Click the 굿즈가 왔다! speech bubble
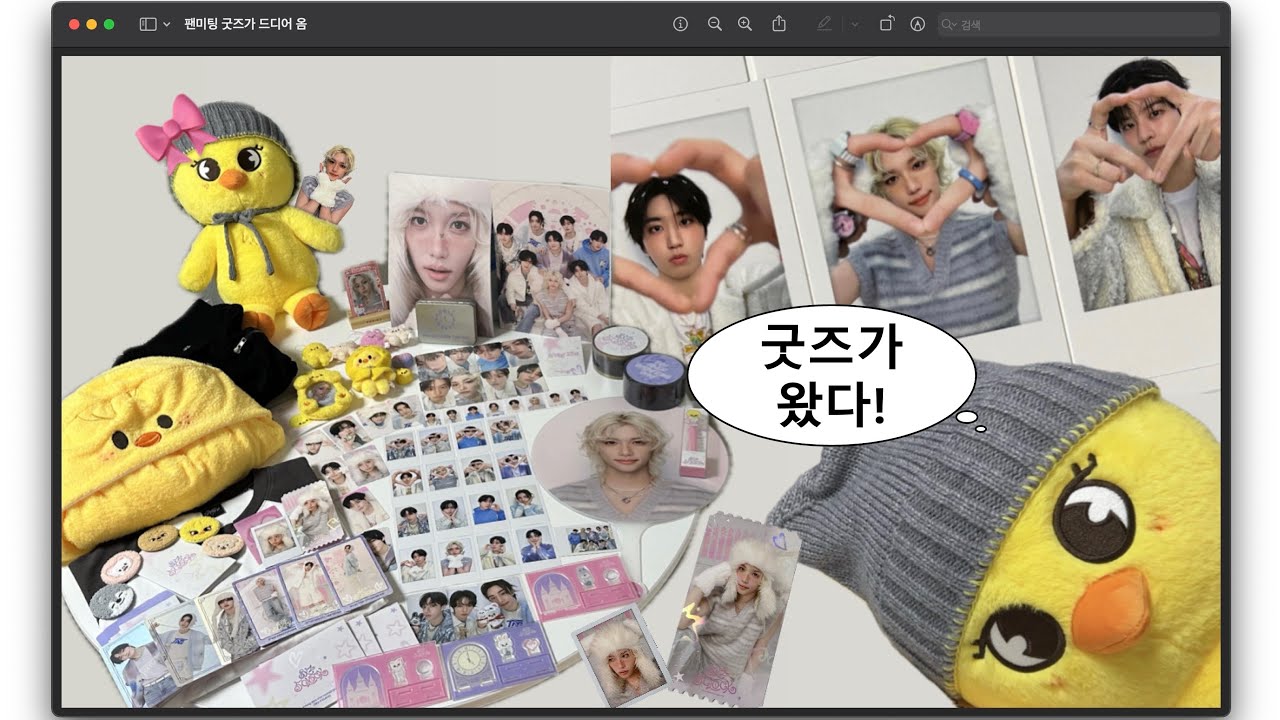 (x=831, y=375)
